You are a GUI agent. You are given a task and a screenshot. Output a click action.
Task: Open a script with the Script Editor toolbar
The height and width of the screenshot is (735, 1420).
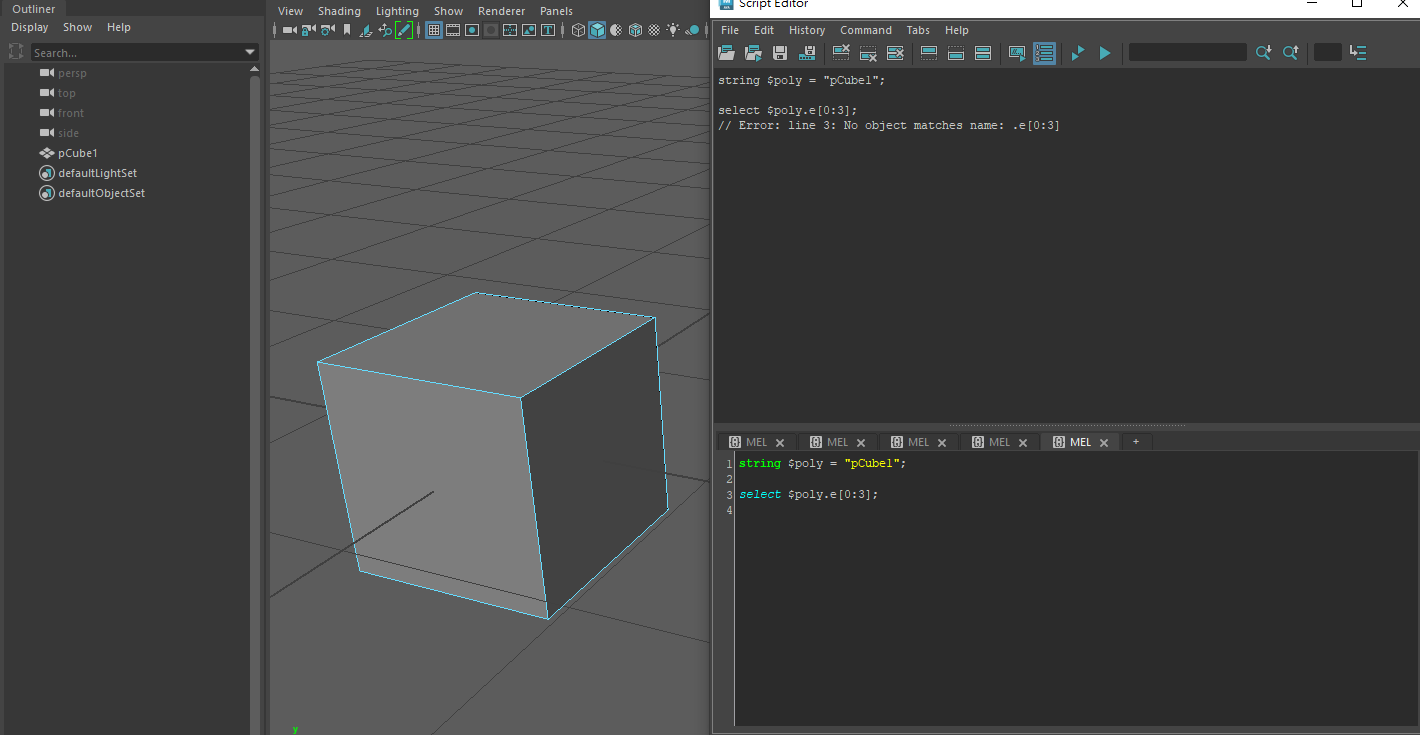pos(727,53)
